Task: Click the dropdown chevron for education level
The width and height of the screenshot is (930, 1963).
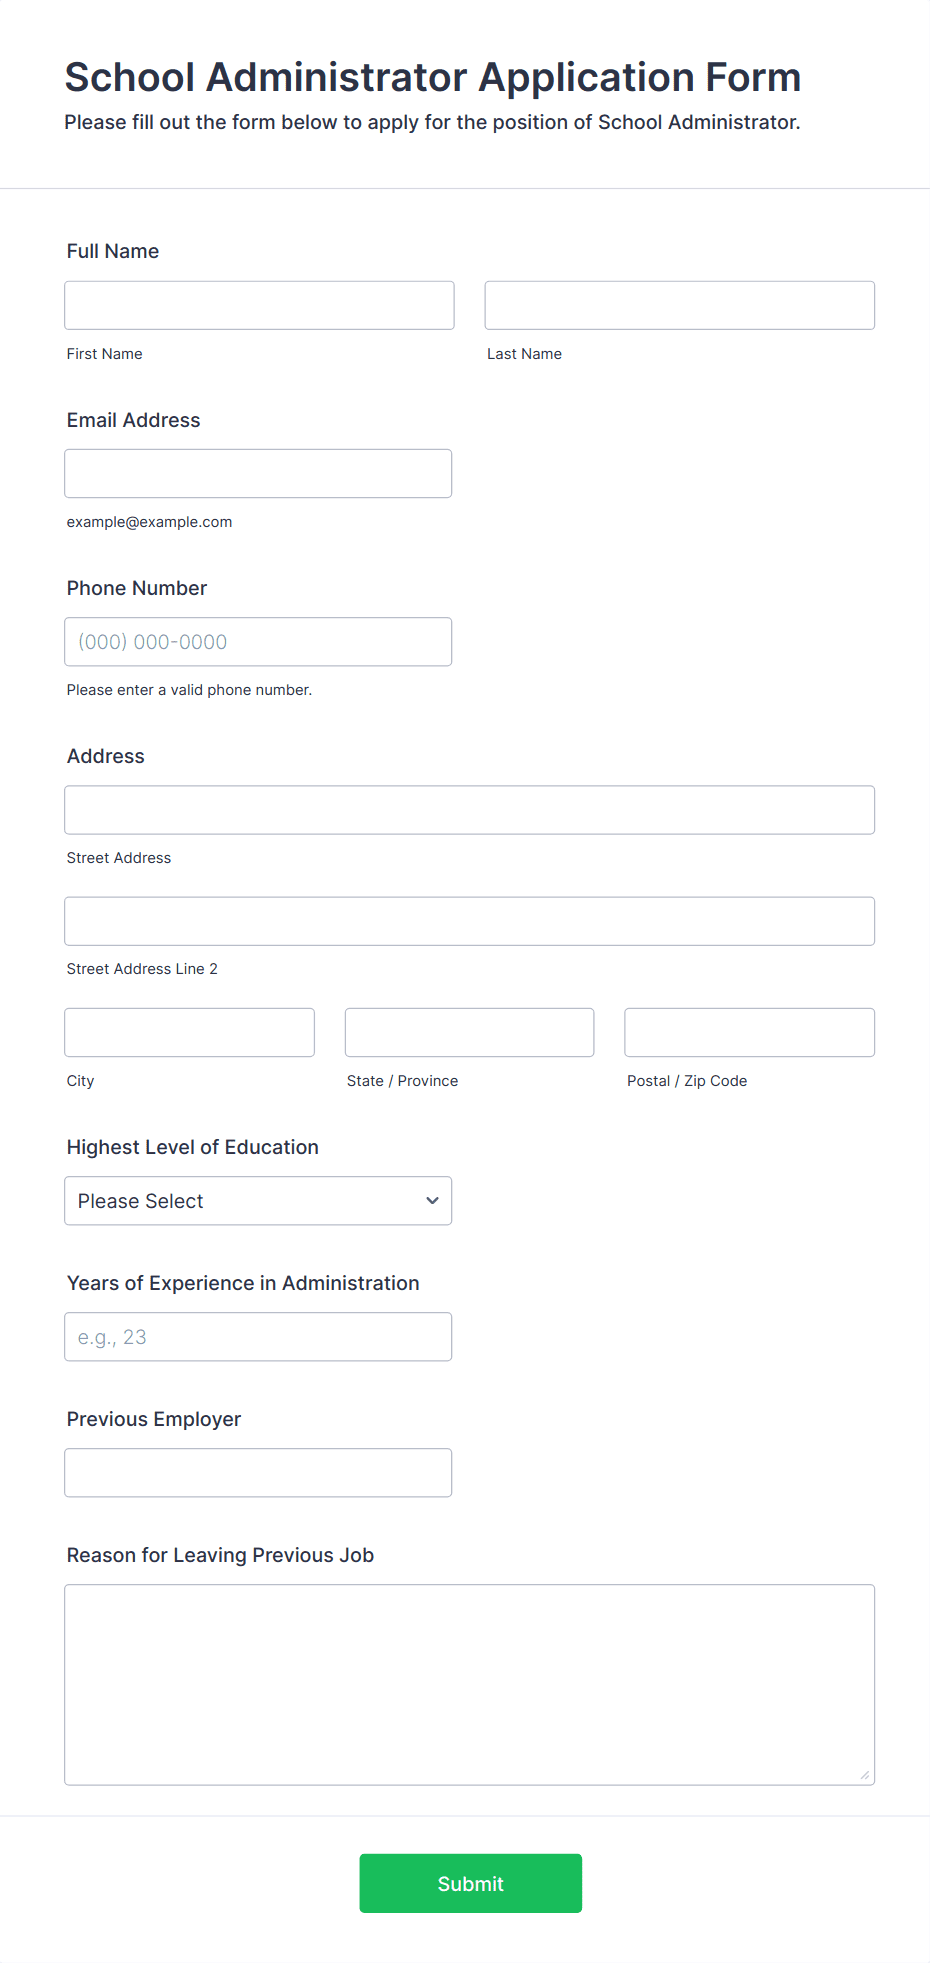Action: point(432,1200)
